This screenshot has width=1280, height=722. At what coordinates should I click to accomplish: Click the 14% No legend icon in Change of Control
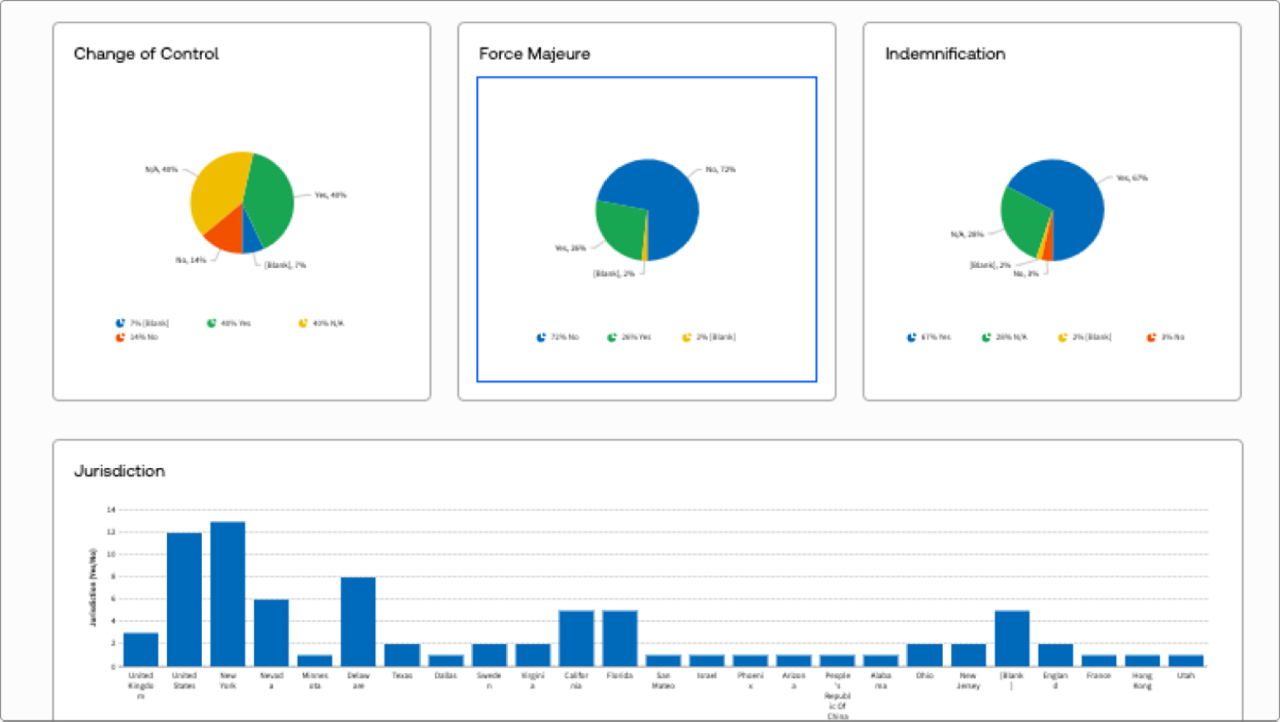pyautogui.click(x=120, y=337)
